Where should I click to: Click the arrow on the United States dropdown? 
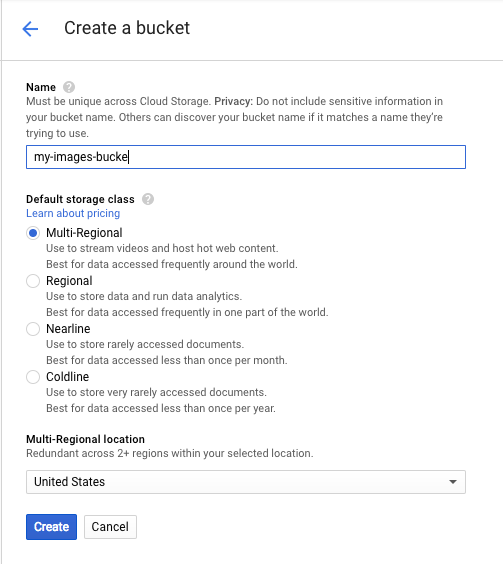click(x=453, y=482)
